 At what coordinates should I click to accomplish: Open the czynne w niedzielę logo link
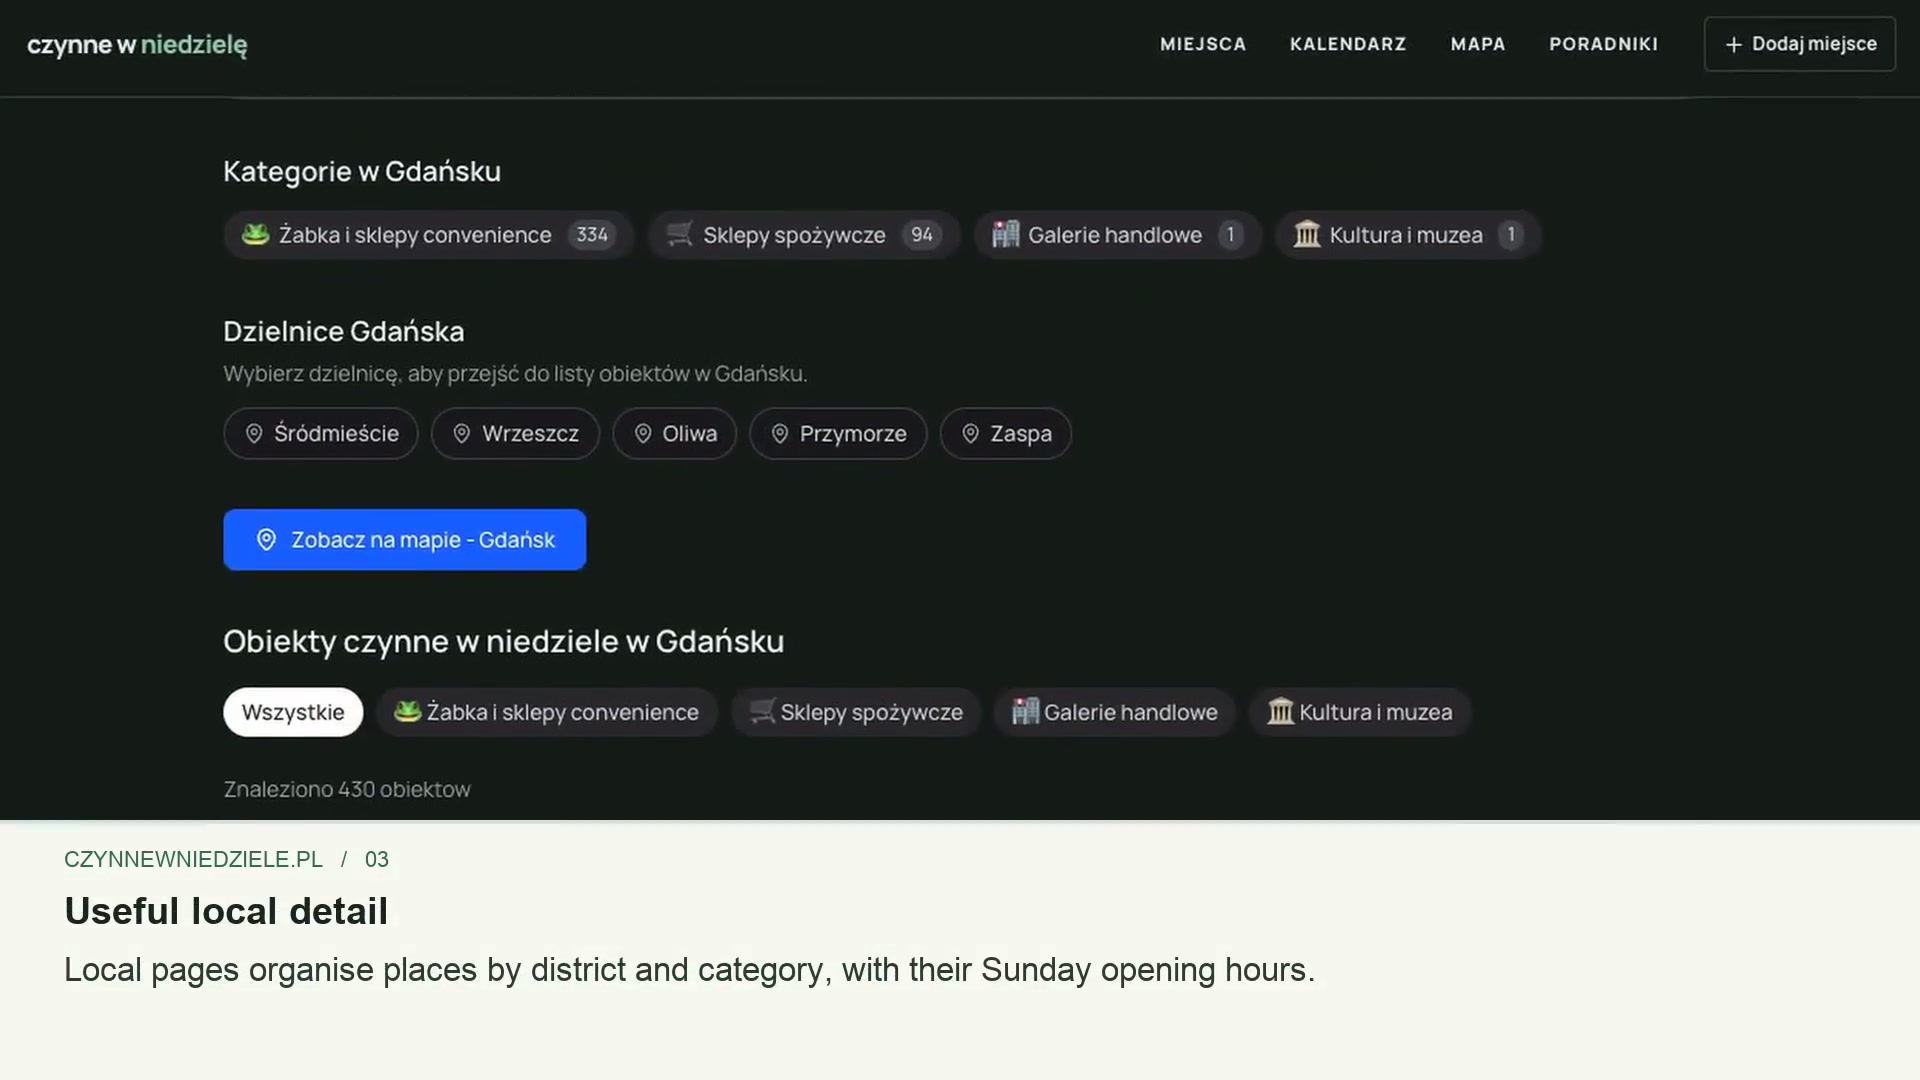137,45
